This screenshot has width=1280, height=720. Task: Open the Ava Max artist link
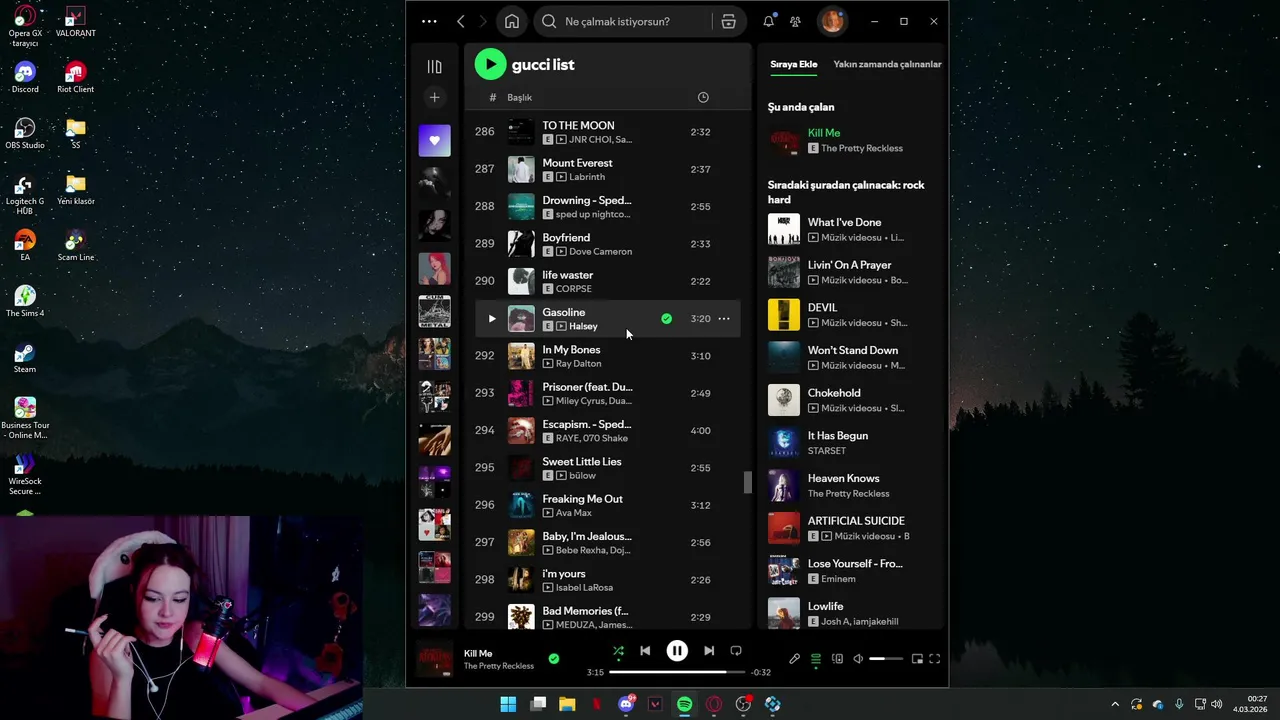tap(573, 513)
